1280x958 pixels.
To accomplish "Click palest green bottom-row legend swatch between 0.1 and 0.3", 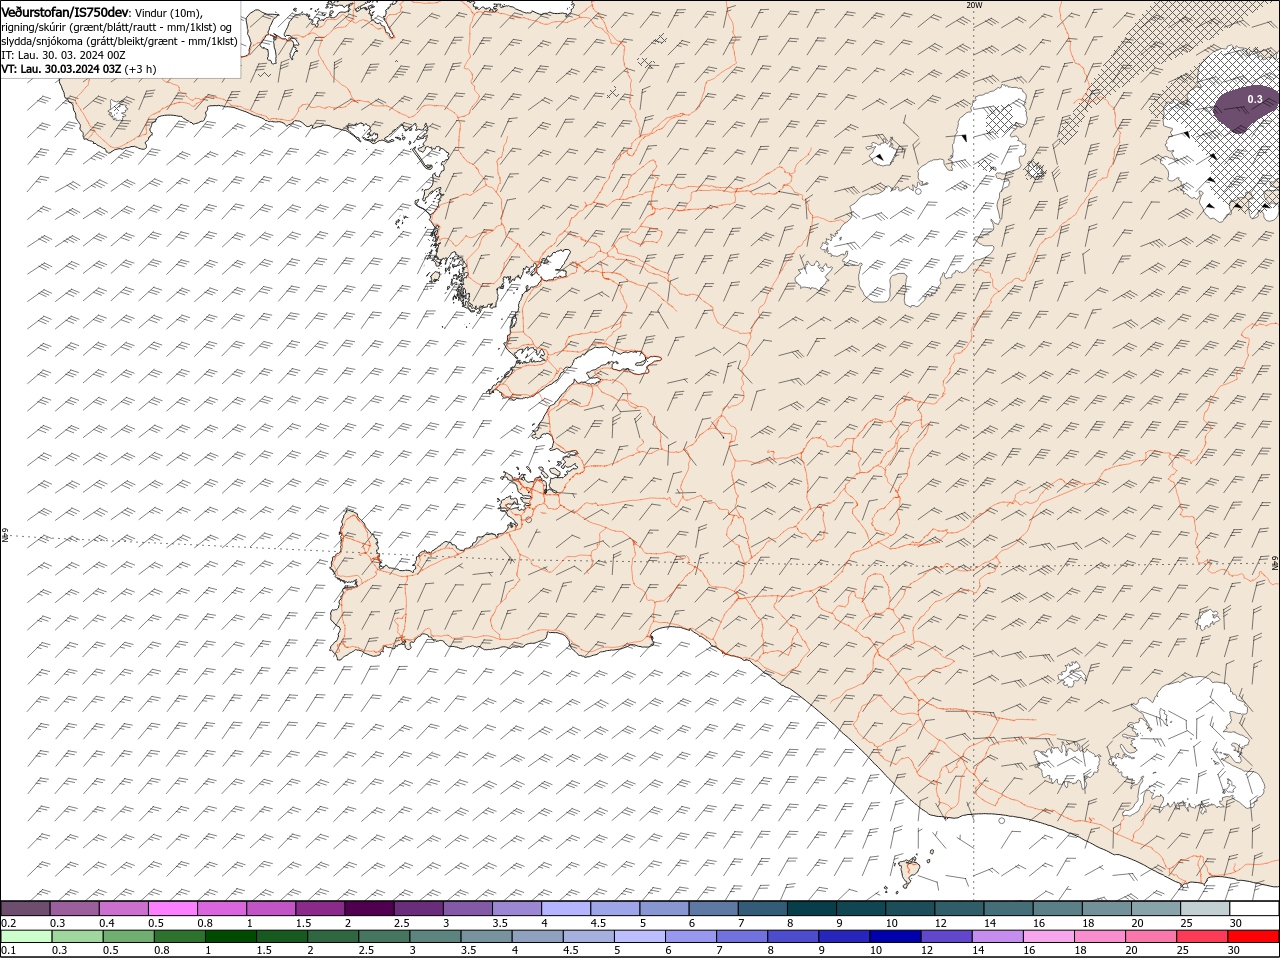I will pos(27,936).
